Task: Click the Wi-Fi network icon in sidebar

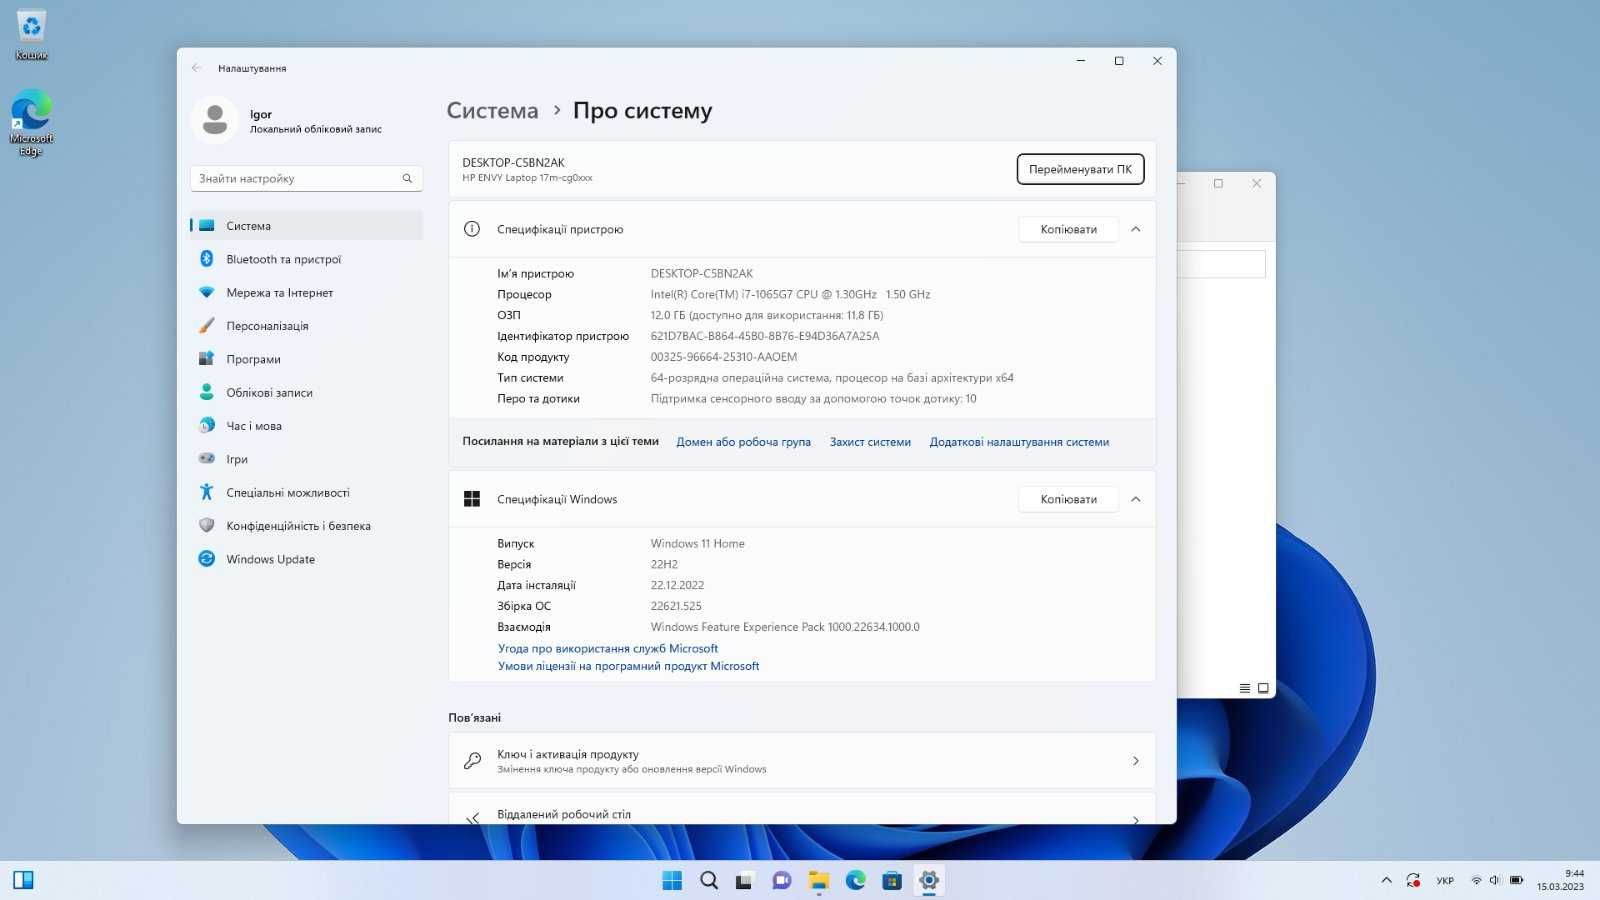Action: (207, 293)
